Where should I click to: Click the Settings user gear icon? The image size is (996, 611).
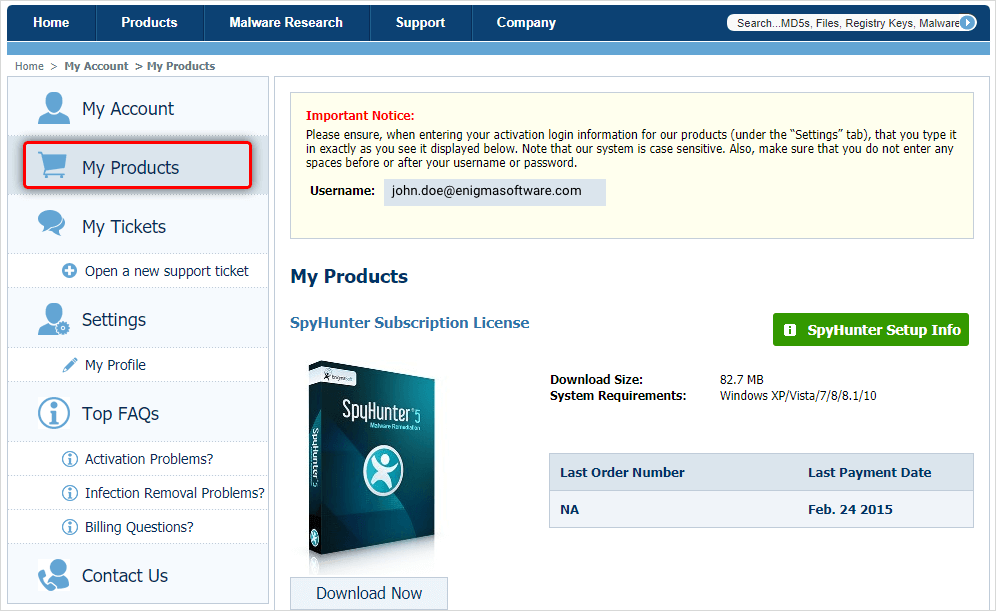[x=53, y=319]
